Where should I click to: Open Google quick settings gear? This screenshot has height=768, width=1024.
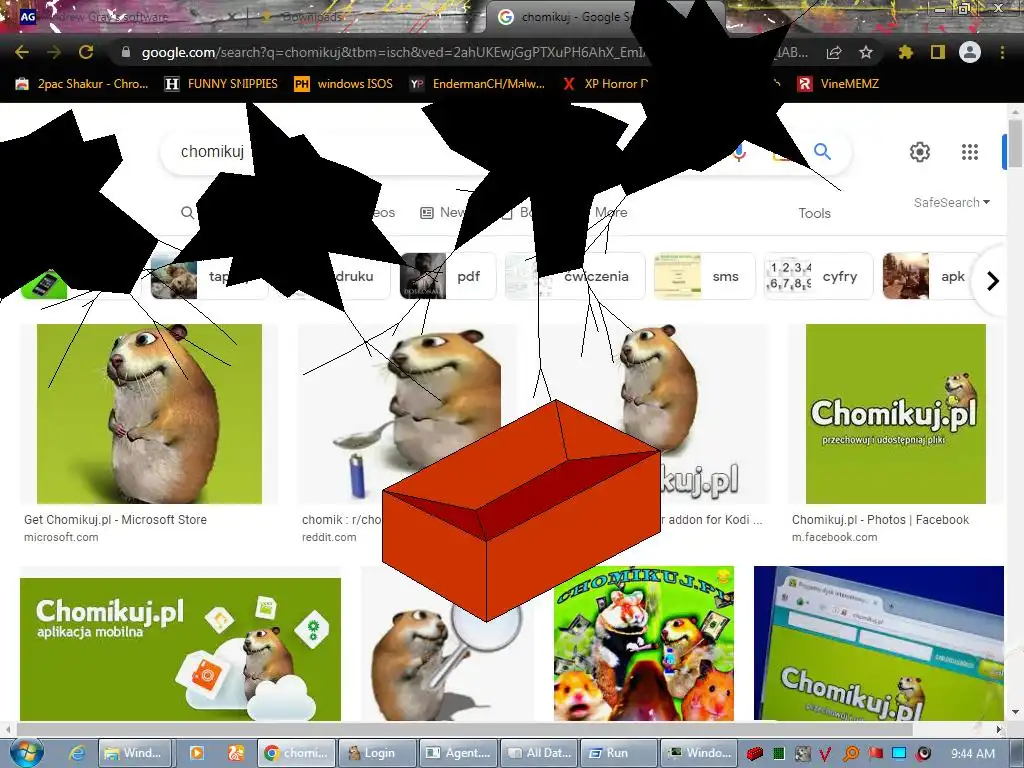pyautogui.click(x=920, y=152)
